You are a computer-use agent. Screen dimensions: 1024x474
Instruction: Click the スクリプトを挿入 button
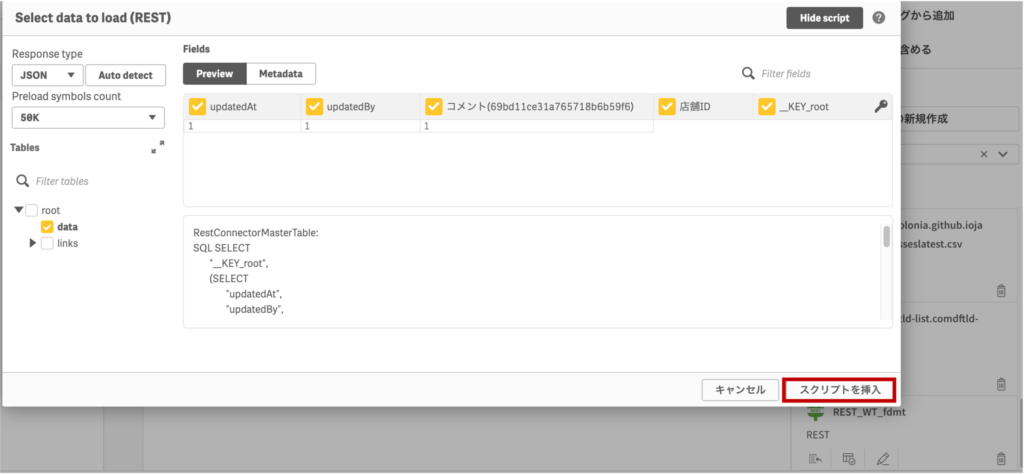[839, 390]
